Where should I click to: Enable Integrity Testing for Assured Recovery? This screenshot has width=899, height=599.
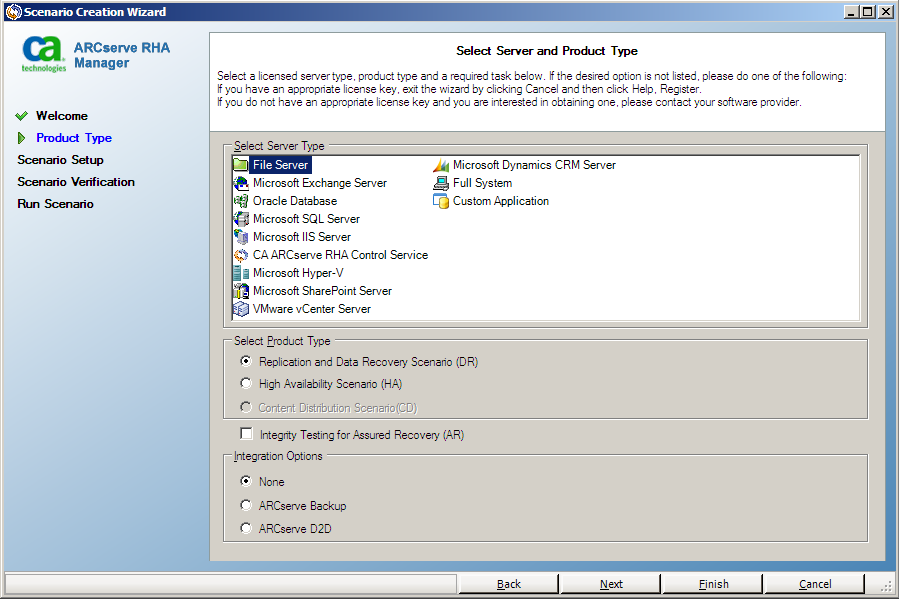click(245, 434)
